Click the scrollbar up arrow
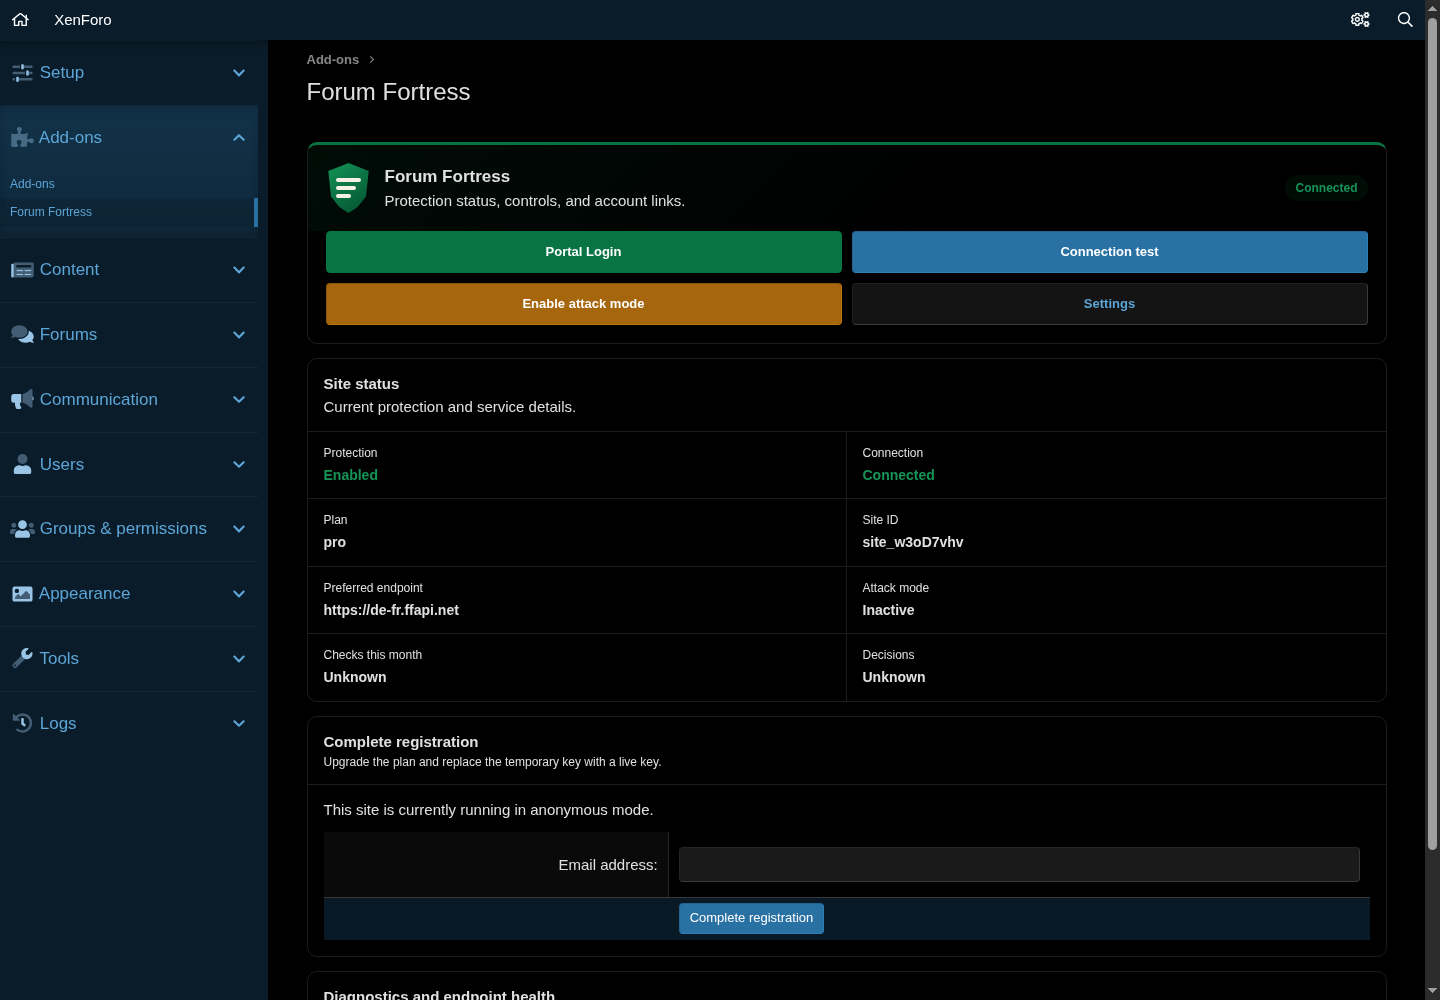 tap(1432, 7)
